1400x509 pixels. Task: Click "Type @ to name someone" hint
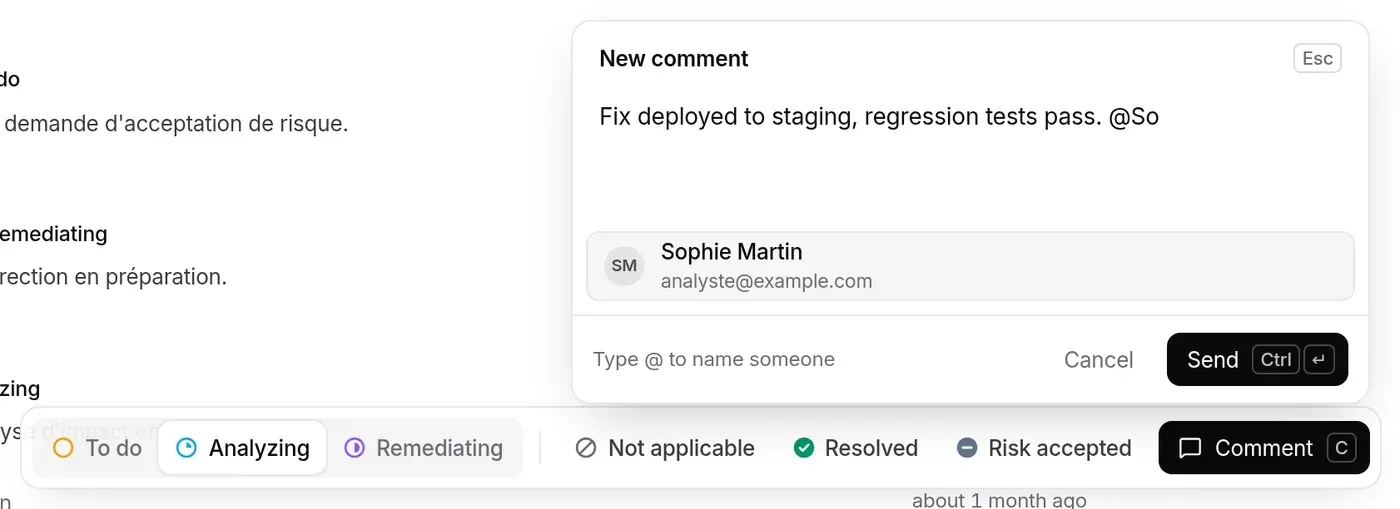point(714,359)
